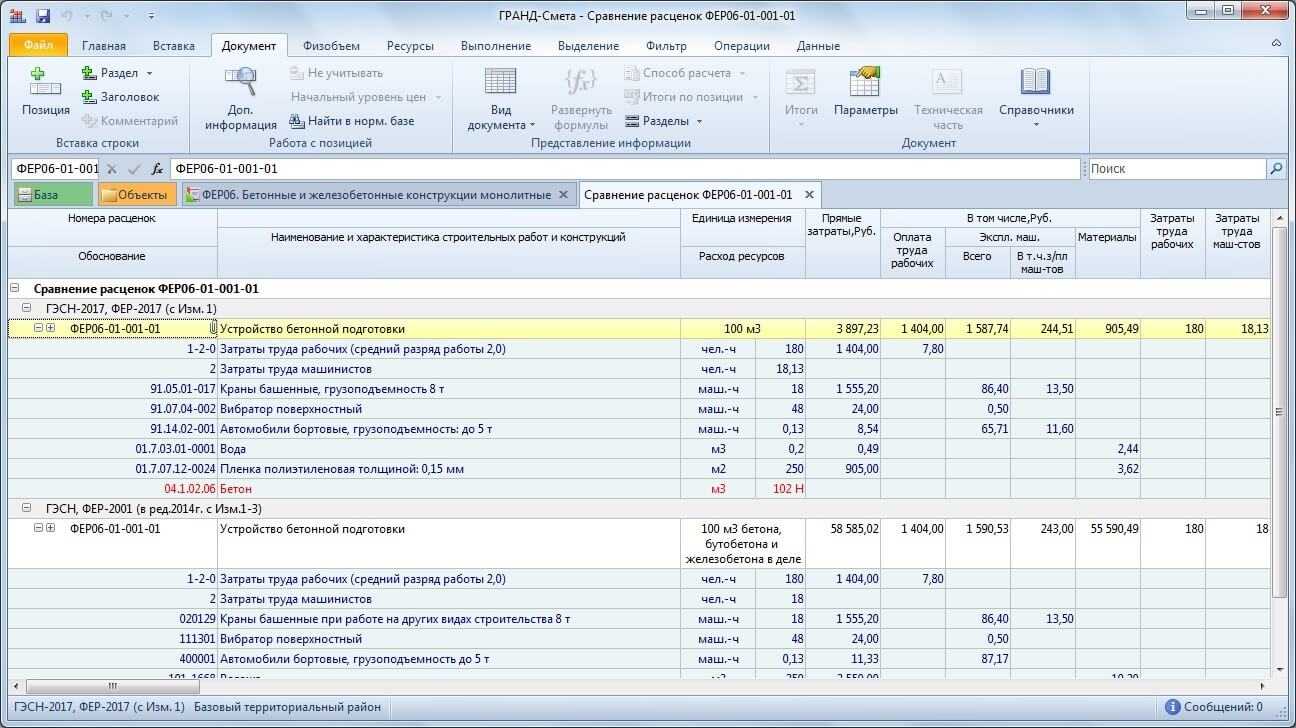Click the Save icon in quick access toolbar
1296x728 pixels.
[x=43, y=16]
